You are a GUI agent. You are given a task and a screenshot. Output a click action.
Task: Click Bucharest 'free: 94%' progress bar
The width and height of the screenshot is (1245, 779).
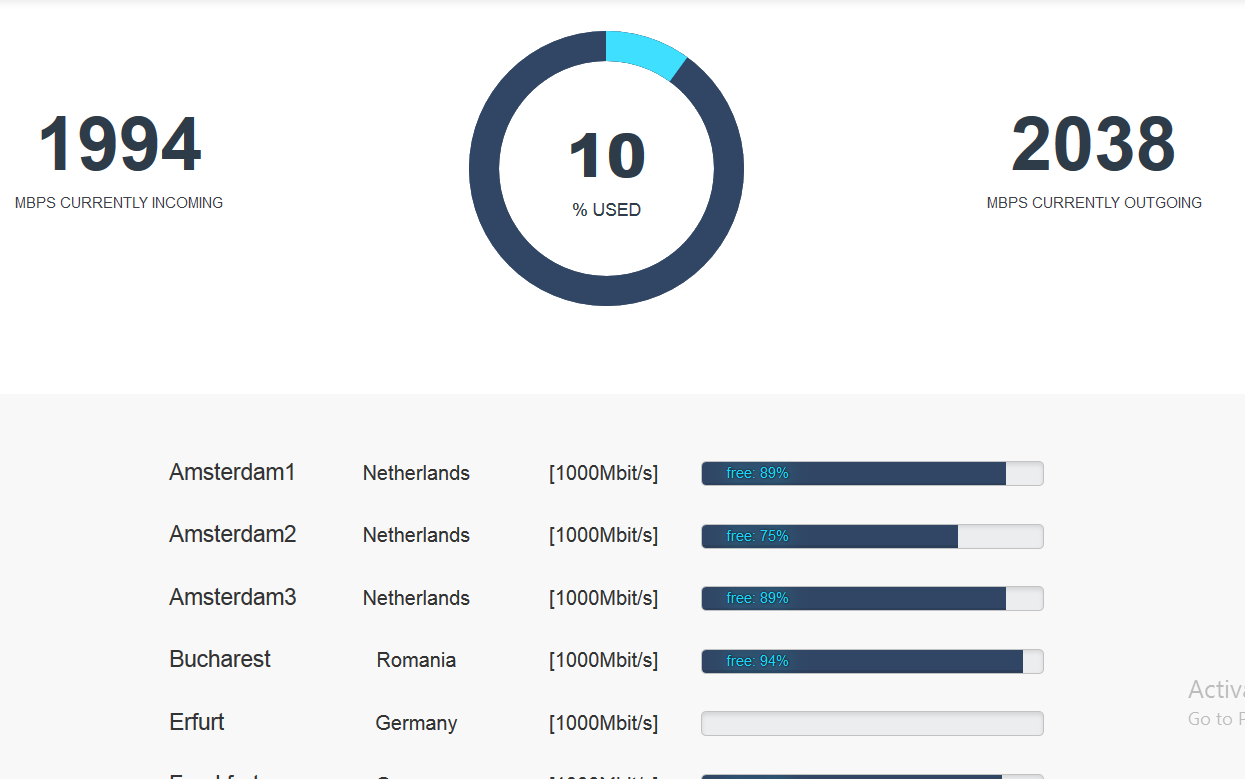[872, 661]
